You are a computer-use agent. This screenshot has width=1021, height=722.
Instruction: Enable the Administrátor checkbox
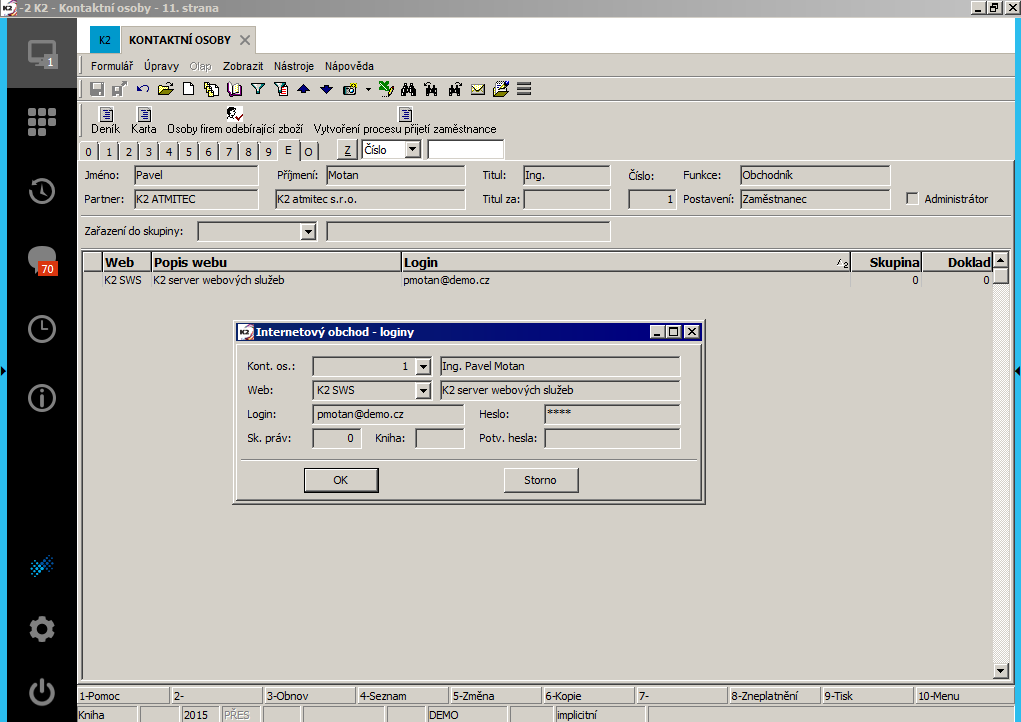pos(912,199)
